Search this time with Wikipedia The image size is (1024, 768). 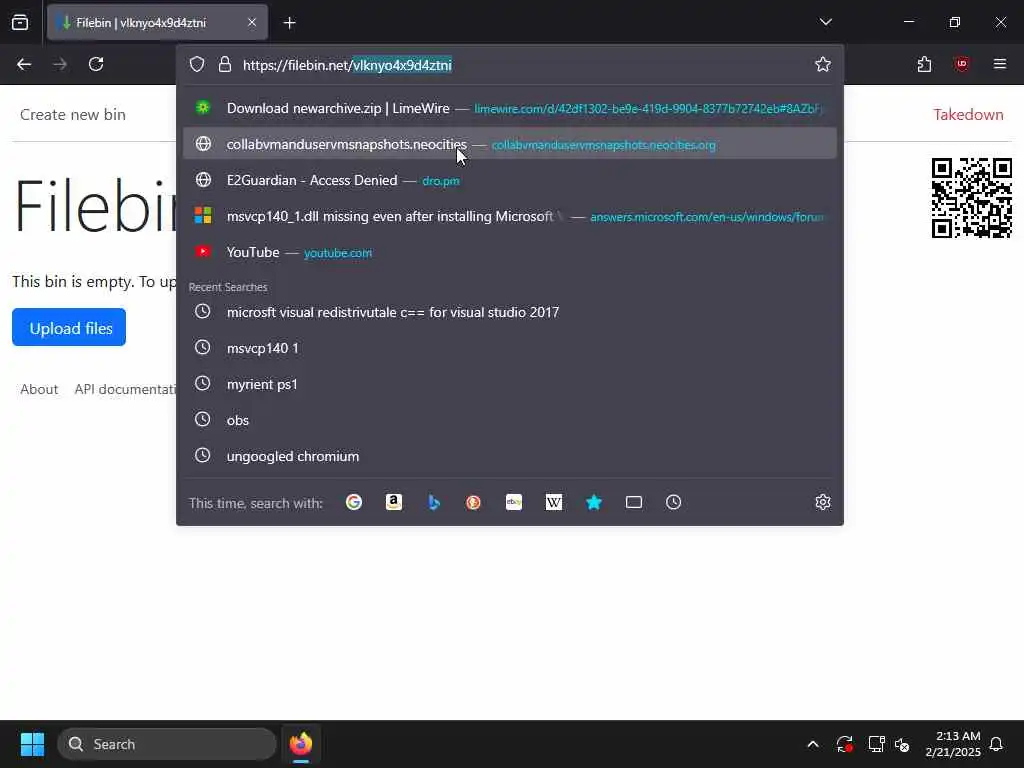pos(554,502)
